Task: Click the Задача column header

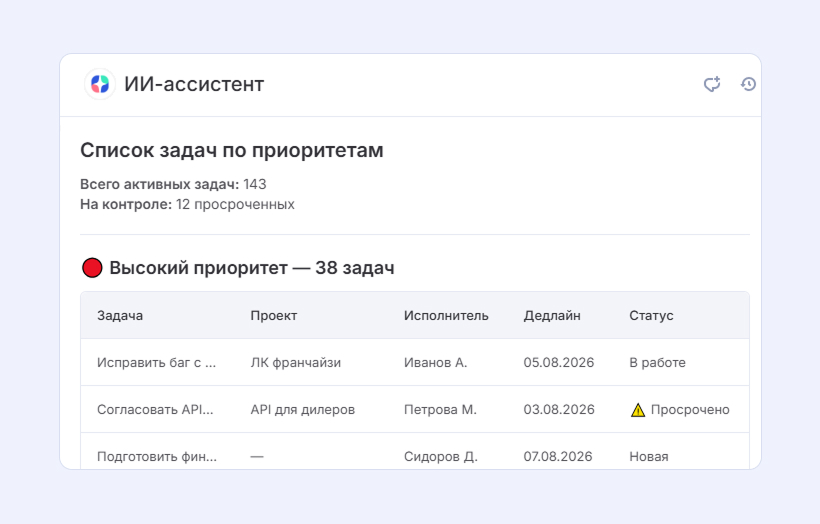Action: [x=120, y=316]
